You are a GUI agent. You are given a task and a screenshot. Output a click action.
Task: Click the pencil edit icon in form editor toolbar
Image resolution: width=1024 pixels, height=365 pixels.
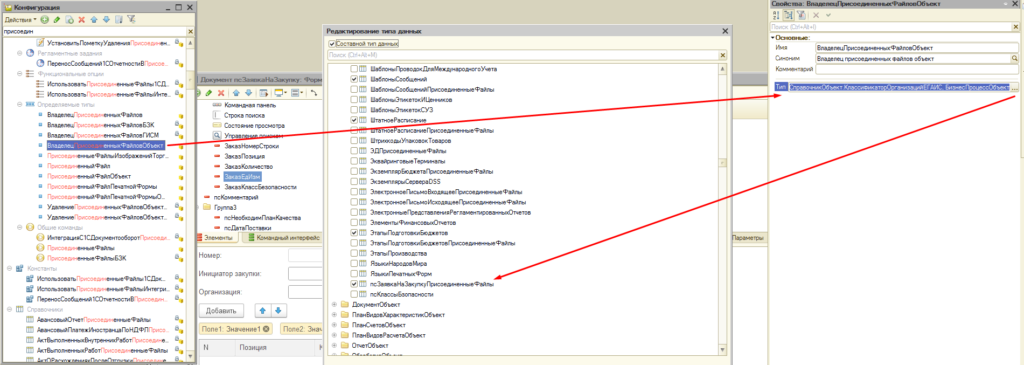[x=209, y=93]
